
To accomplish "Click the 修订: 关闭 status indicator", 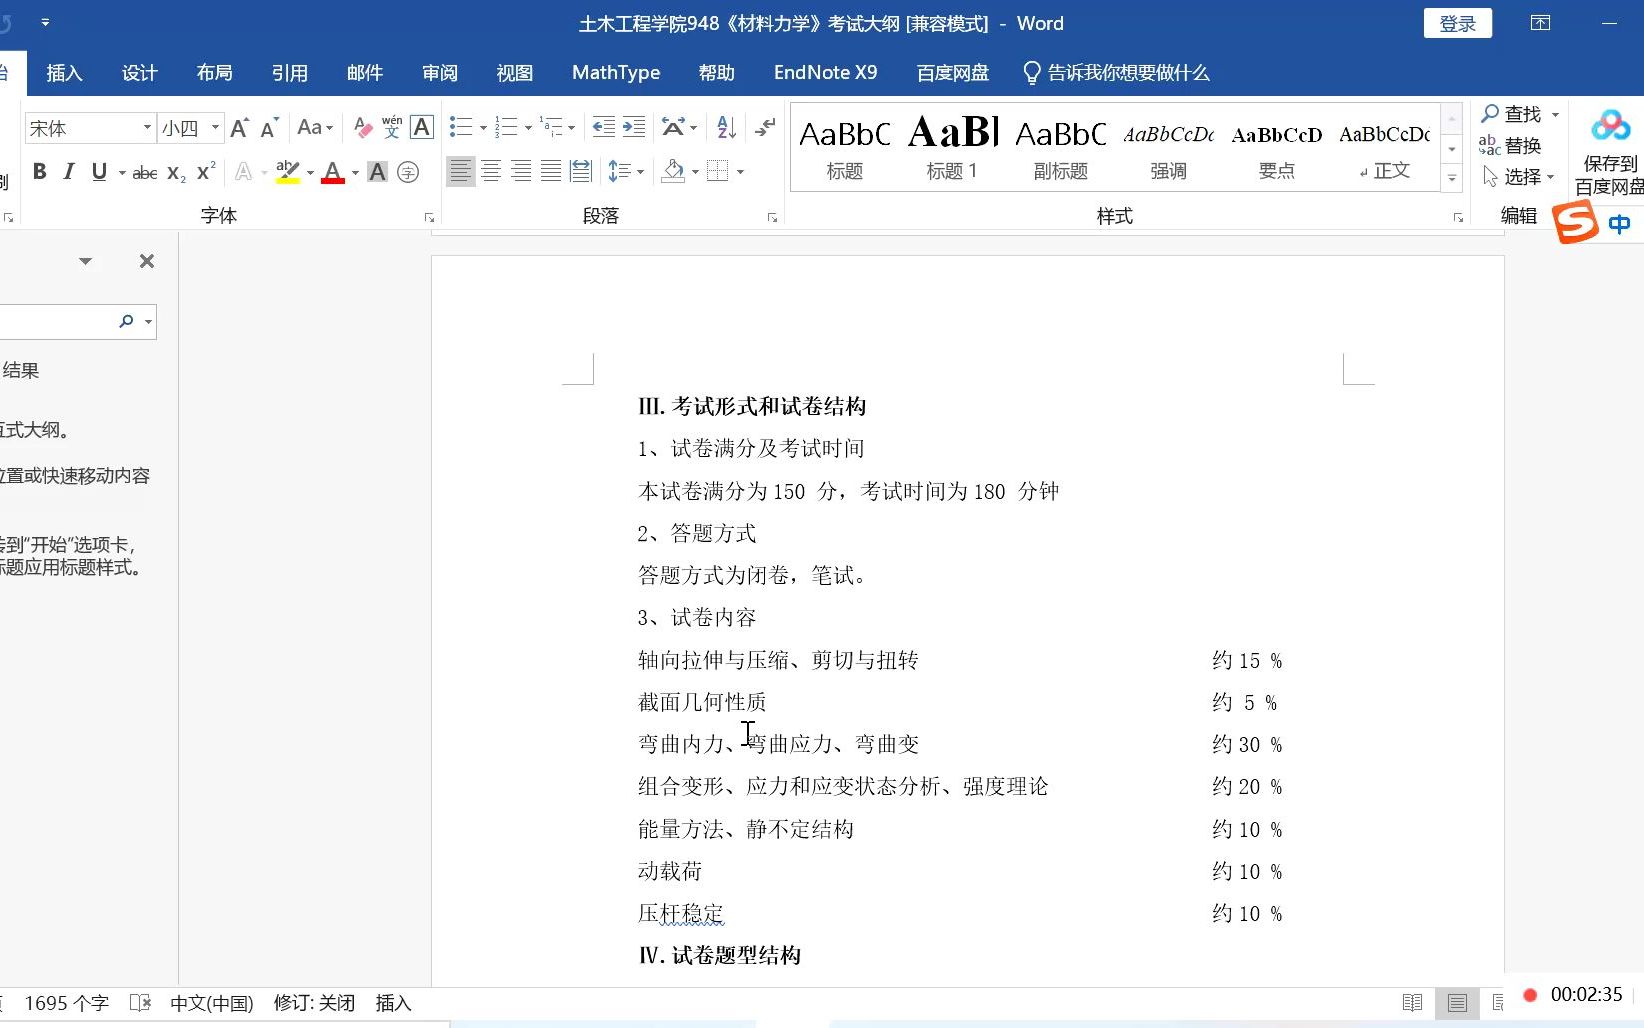I will pyautogui.click(x=314, y=1002).
